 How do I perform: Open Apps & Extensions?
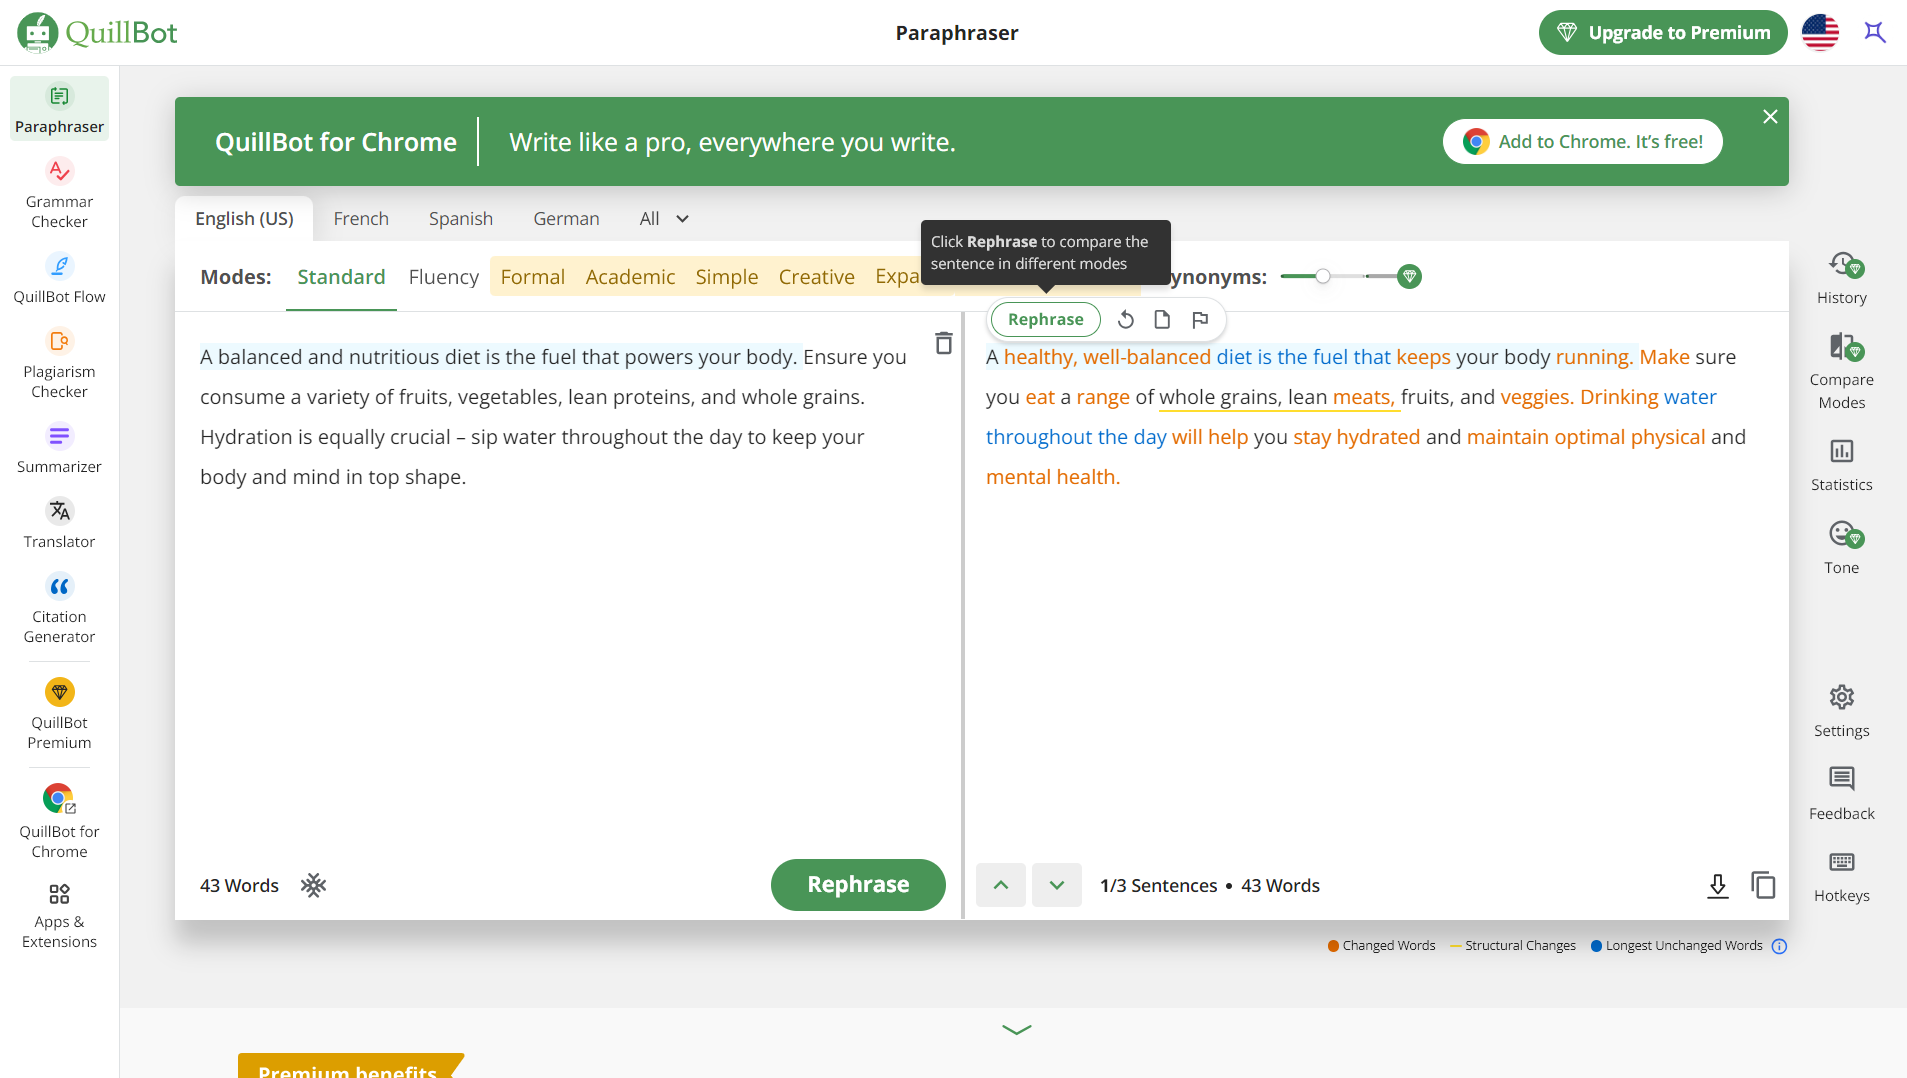click(x=59, y=916)
